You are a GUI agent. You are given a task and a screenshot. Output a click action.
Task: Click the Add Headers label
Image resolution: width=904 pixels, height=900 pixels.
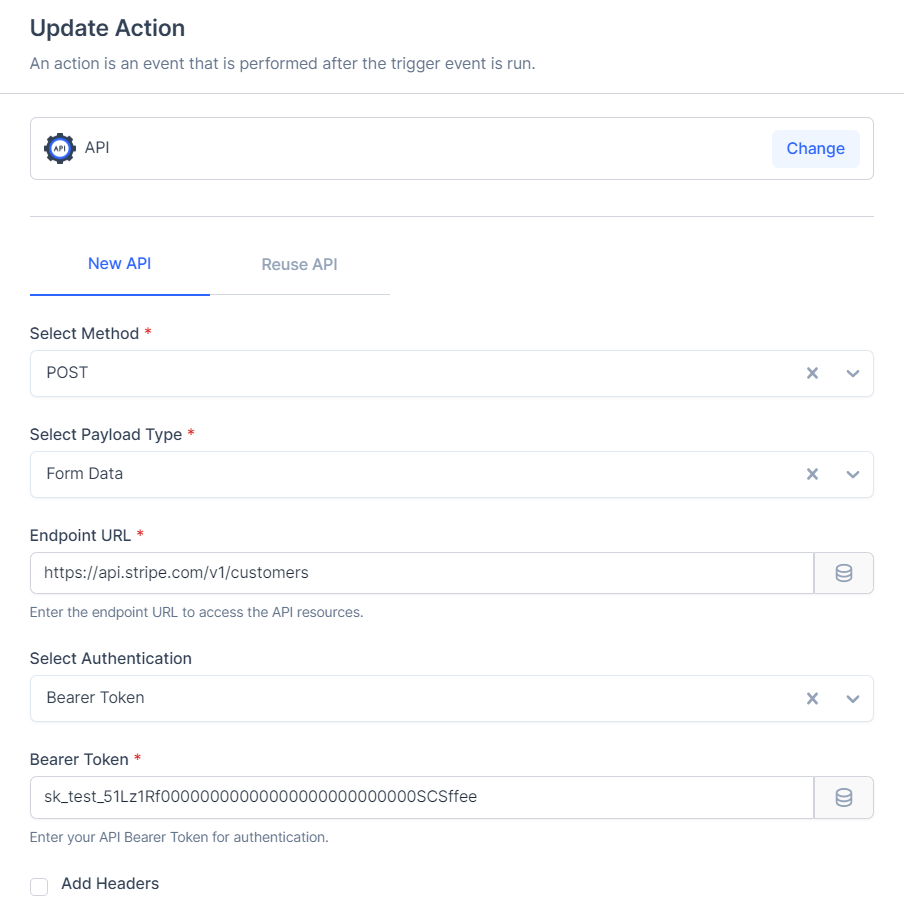(x=110, y=884)
